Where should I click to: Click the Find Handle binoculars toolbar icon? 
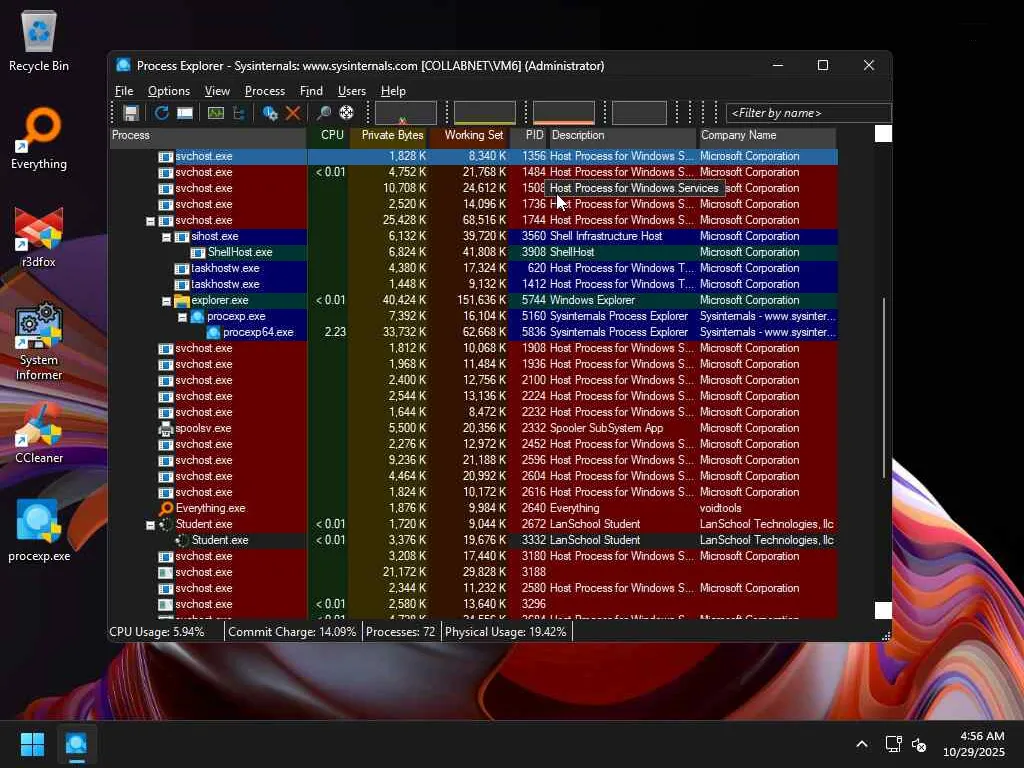323,113
